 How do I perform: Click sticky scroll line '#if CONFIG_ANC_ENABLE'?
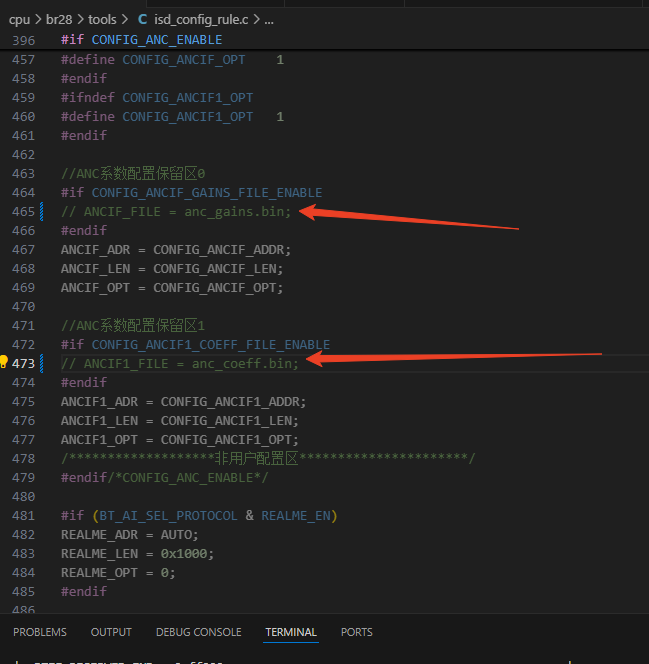(x=141, y=40)
